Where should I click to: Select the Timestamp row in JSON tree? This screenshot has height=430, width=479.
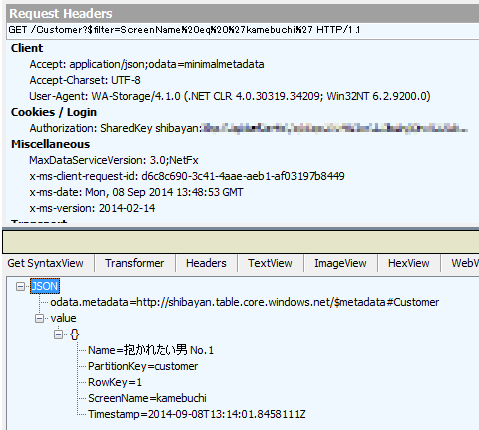(197, 414)
